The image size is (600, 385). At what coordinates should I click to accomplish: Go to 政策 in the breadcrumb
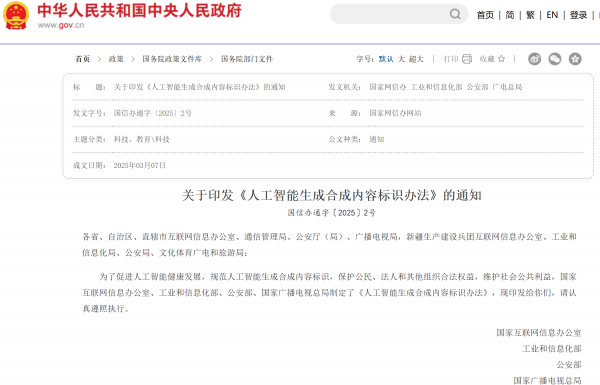[x=116, y=59]
